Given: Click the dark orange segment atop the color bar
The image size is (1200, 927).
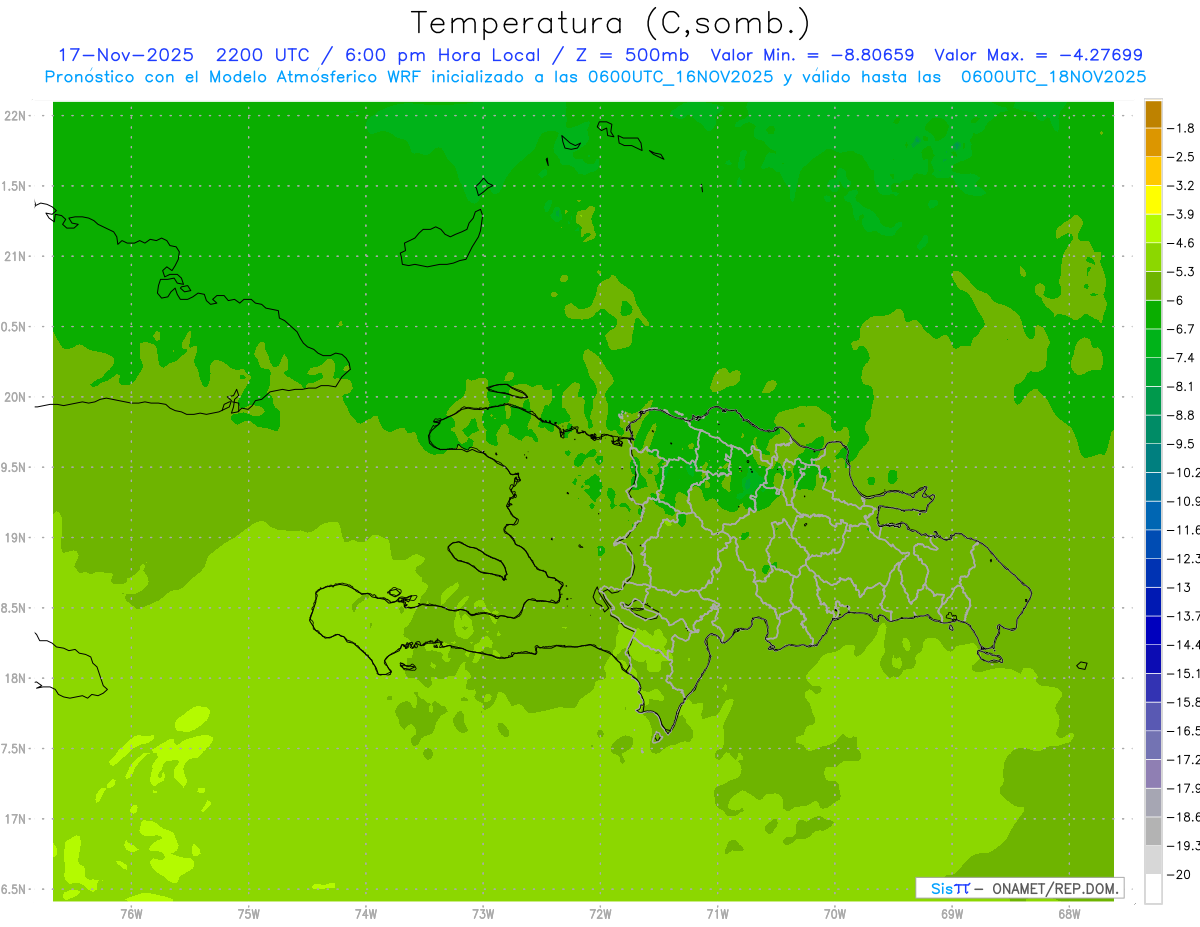Looking at the screenshot, I should point(1153,114).
